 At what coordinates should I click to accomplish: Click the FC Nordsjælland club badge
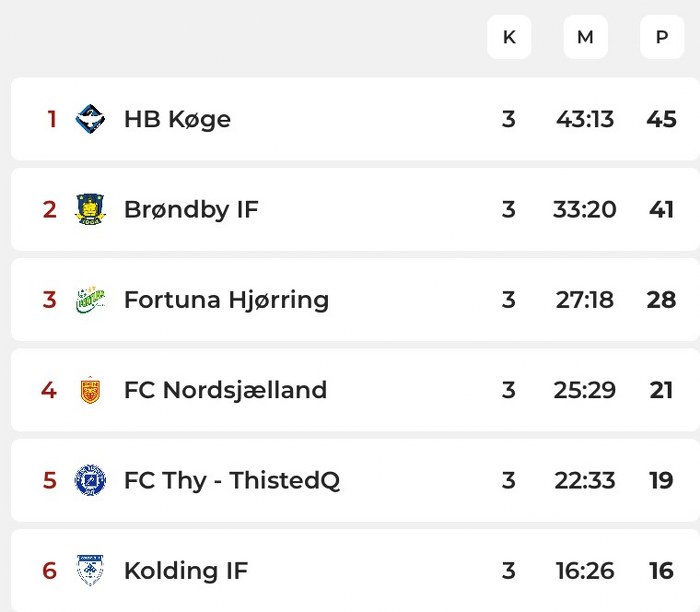[90, 390]
